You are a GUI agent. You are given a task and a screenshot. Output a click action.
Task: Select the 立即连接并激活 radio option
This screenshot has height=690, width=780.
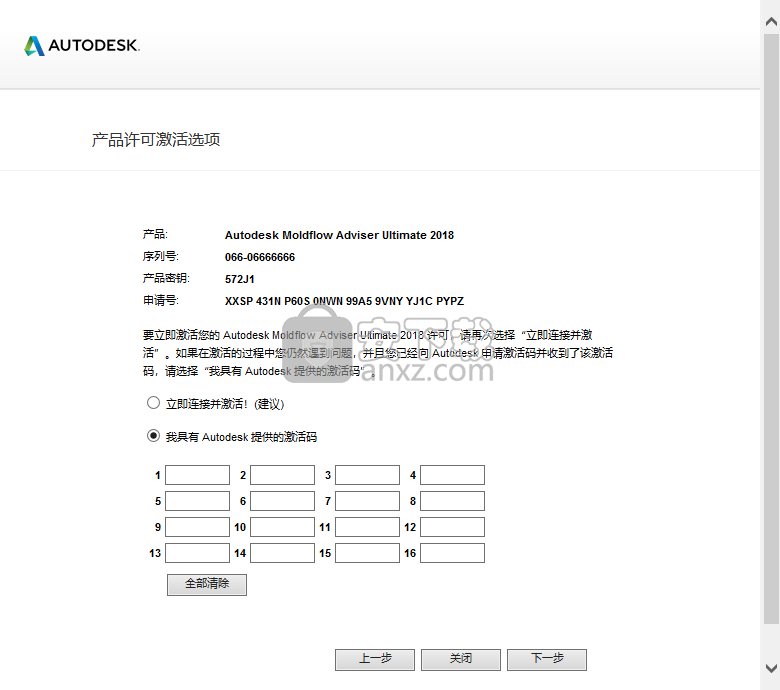[153, 403]
